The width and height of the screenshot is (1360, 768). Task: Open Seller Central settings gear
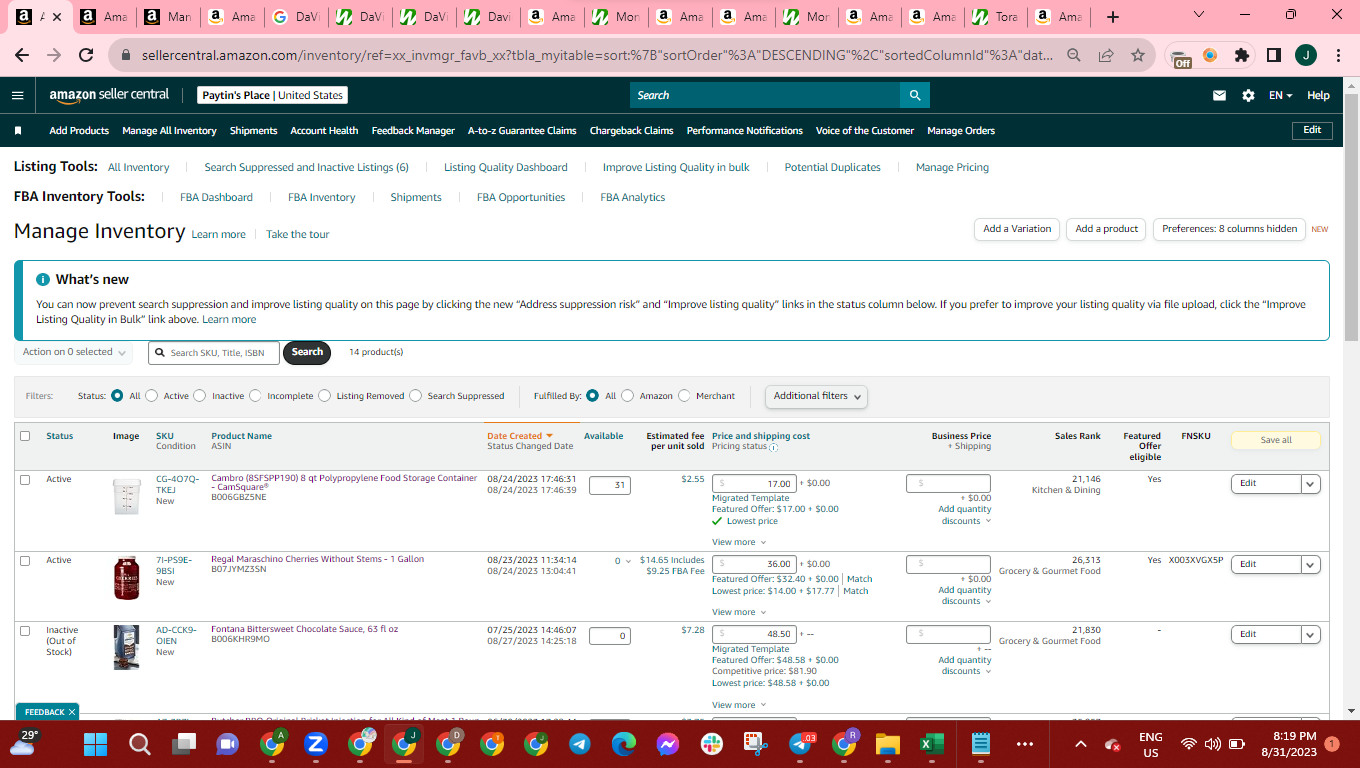click(1248, 95)
